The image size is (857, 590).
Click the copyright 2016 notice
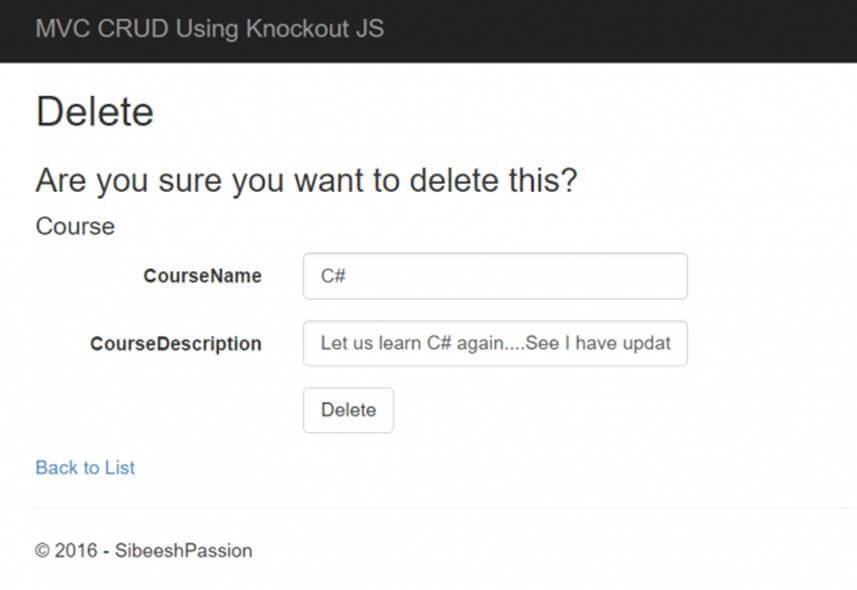(x=143, y=551)
